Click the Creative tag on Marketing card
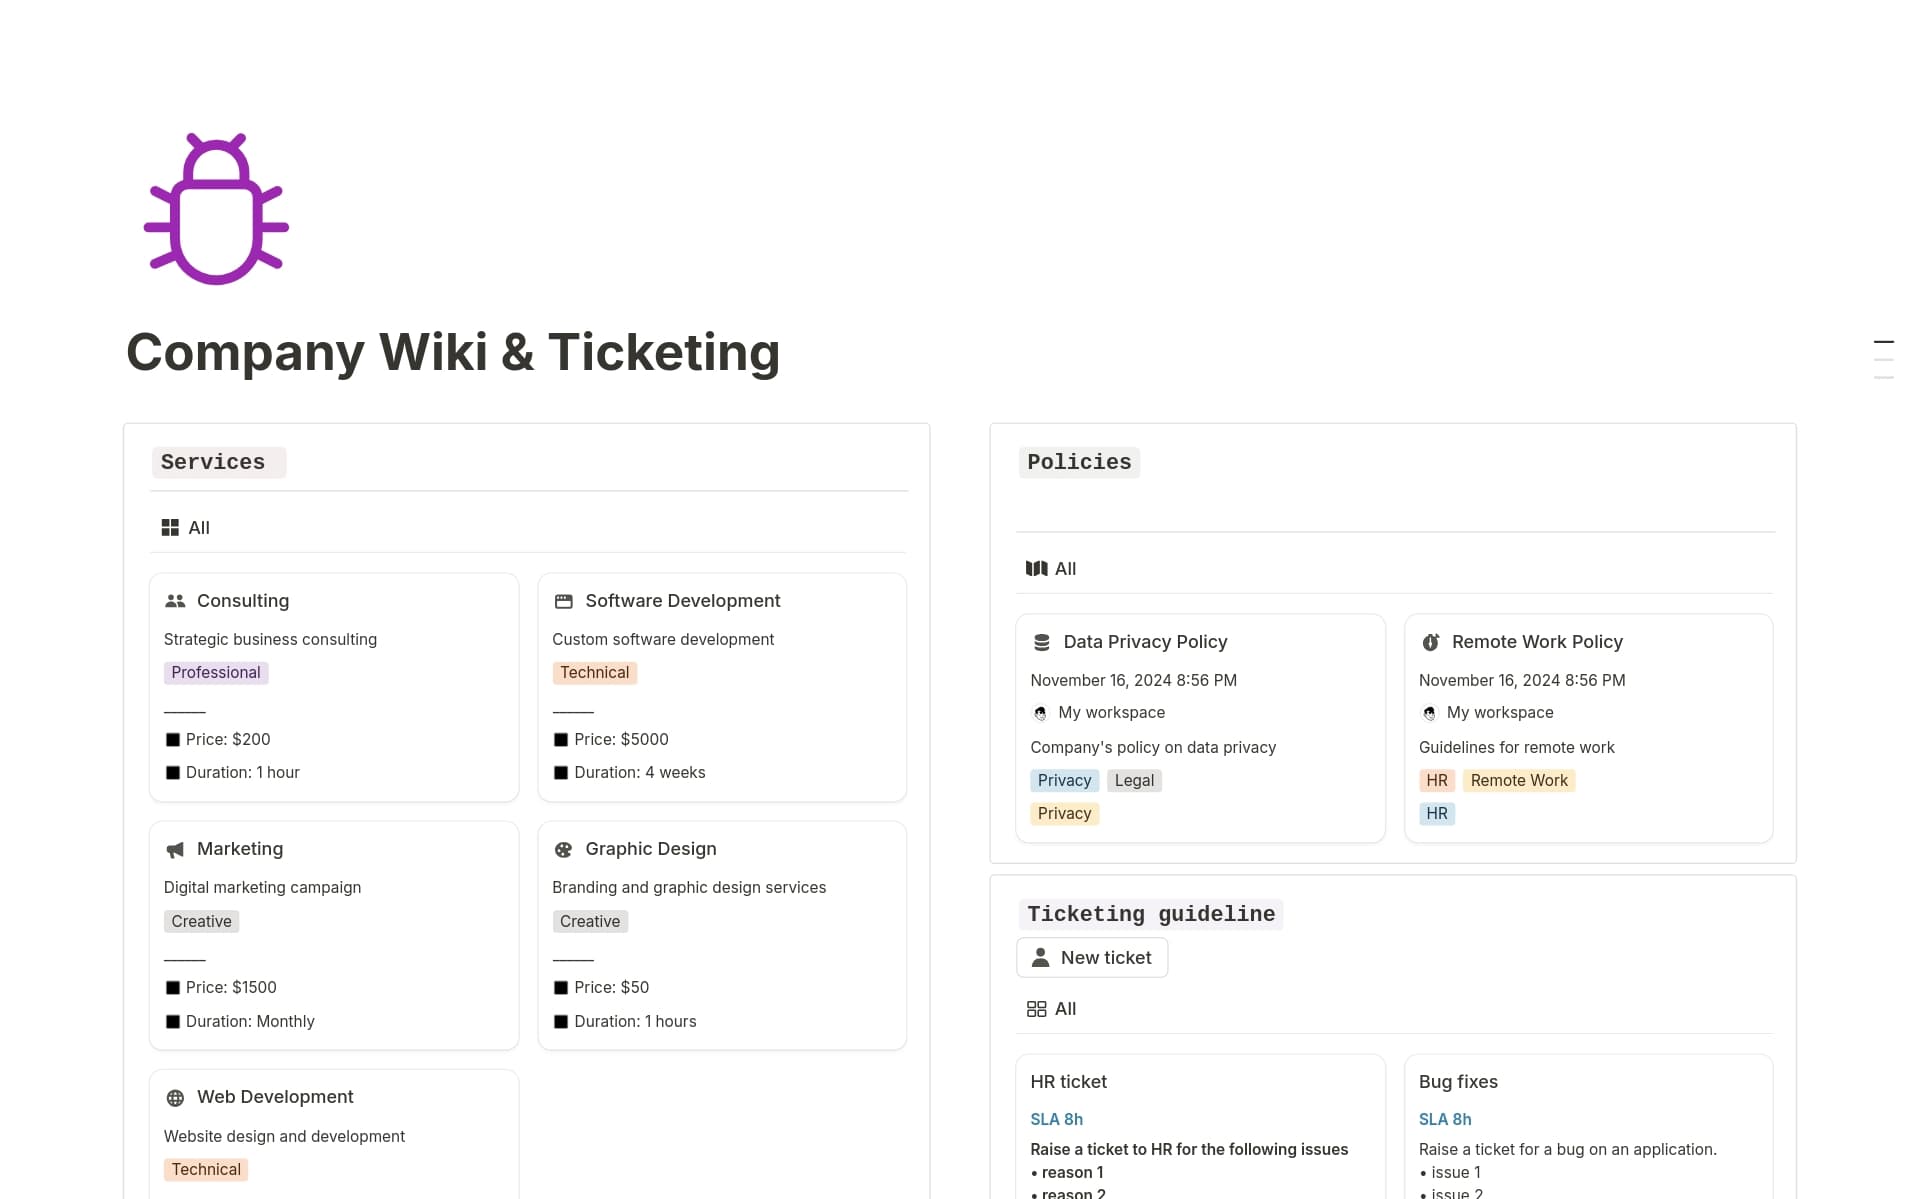Image resolution: width=1920 pixels, height=1199 pixels. point(201,921)
